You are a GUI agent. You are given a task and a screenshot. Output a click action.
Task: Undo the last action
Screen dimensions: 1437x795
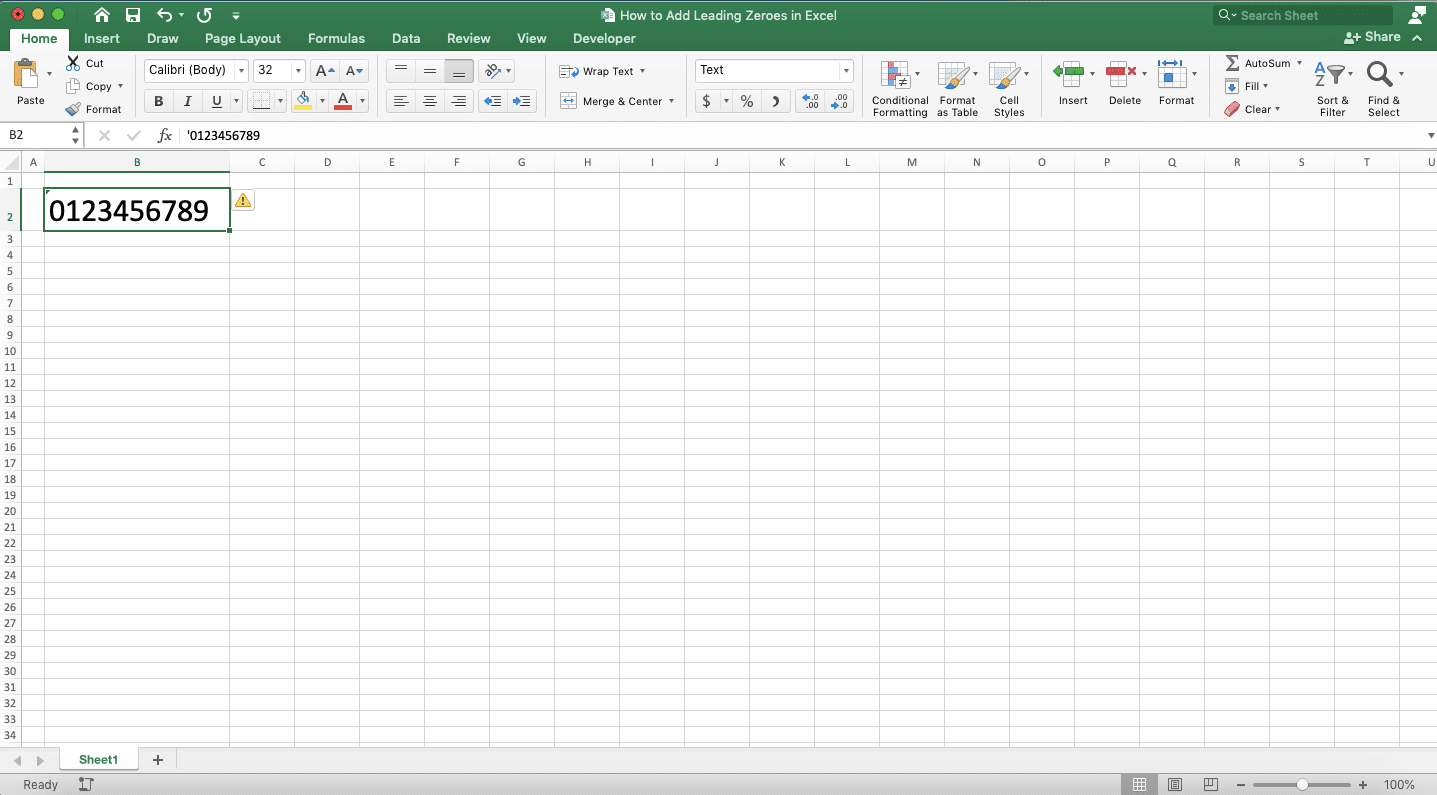[x=165, y=15]
